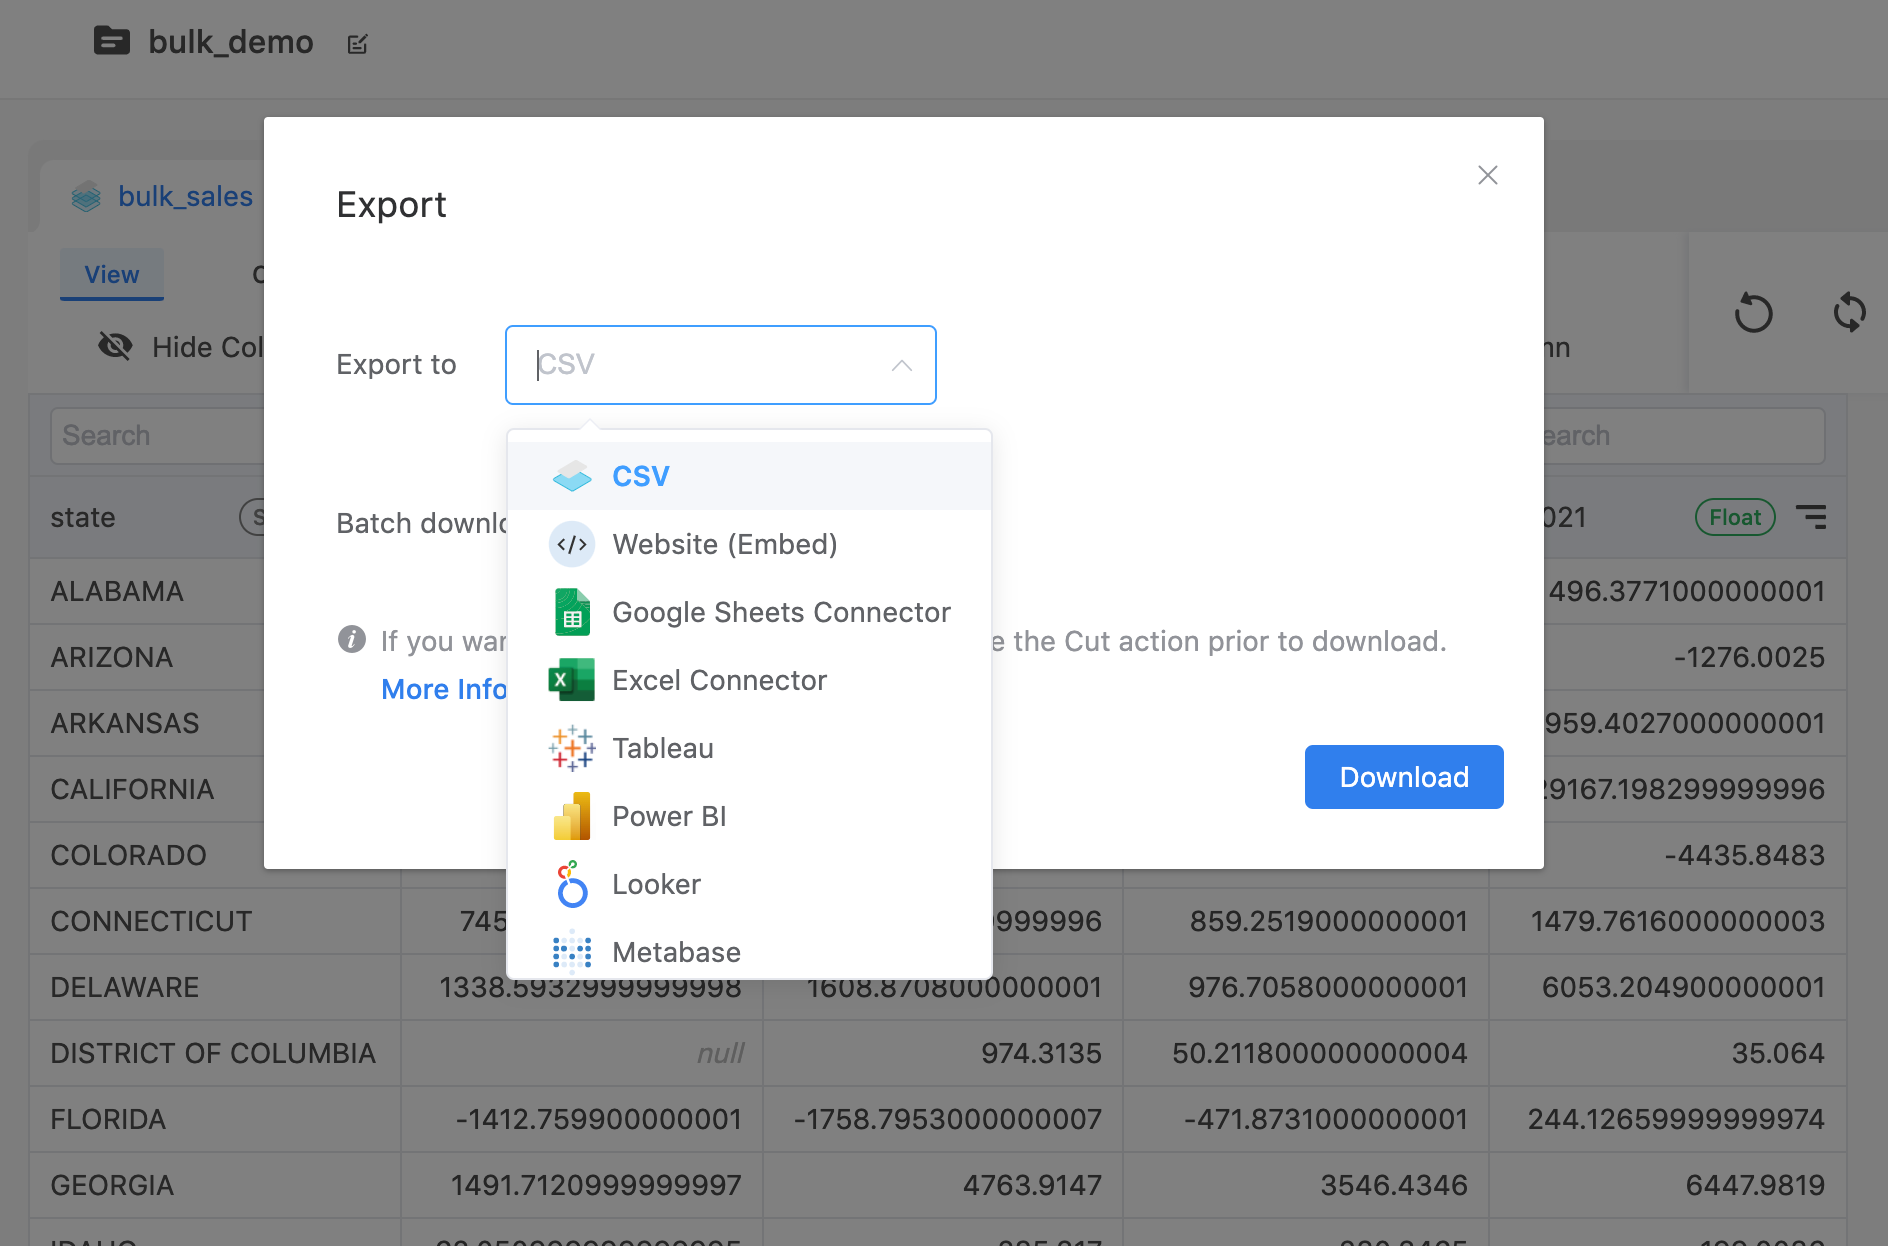
Task: Click the CSV layered icon
Action: click(572, 476)
